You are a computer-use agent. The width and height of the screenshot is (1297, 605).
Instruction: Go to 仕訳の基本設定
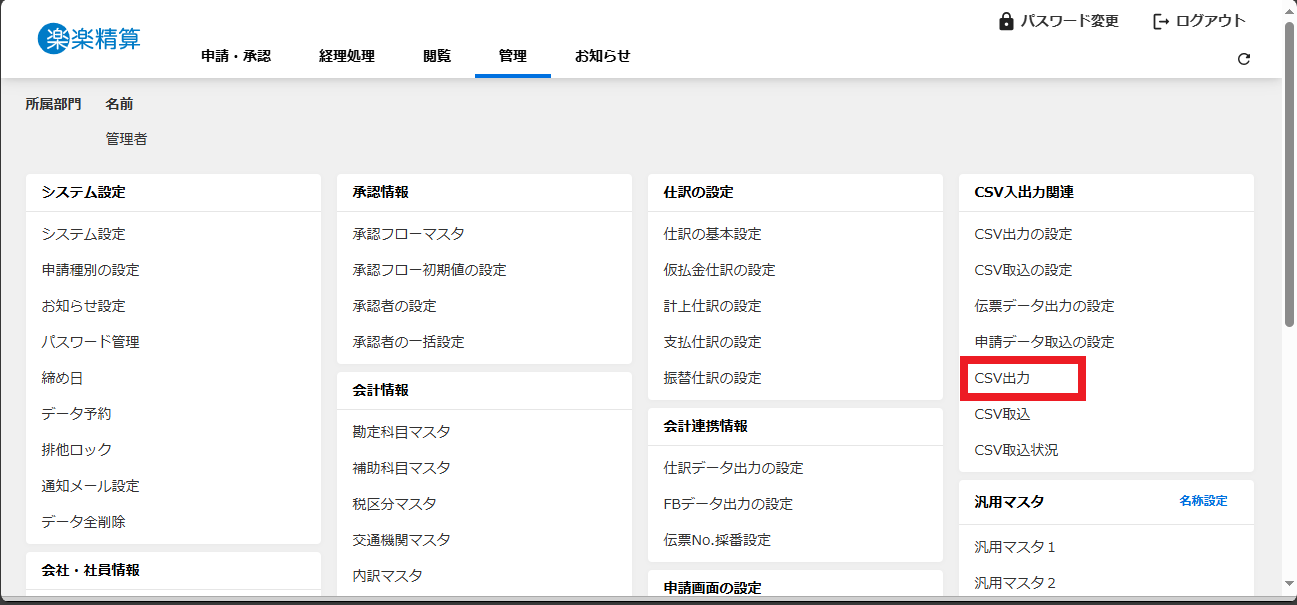coord(712,234)
